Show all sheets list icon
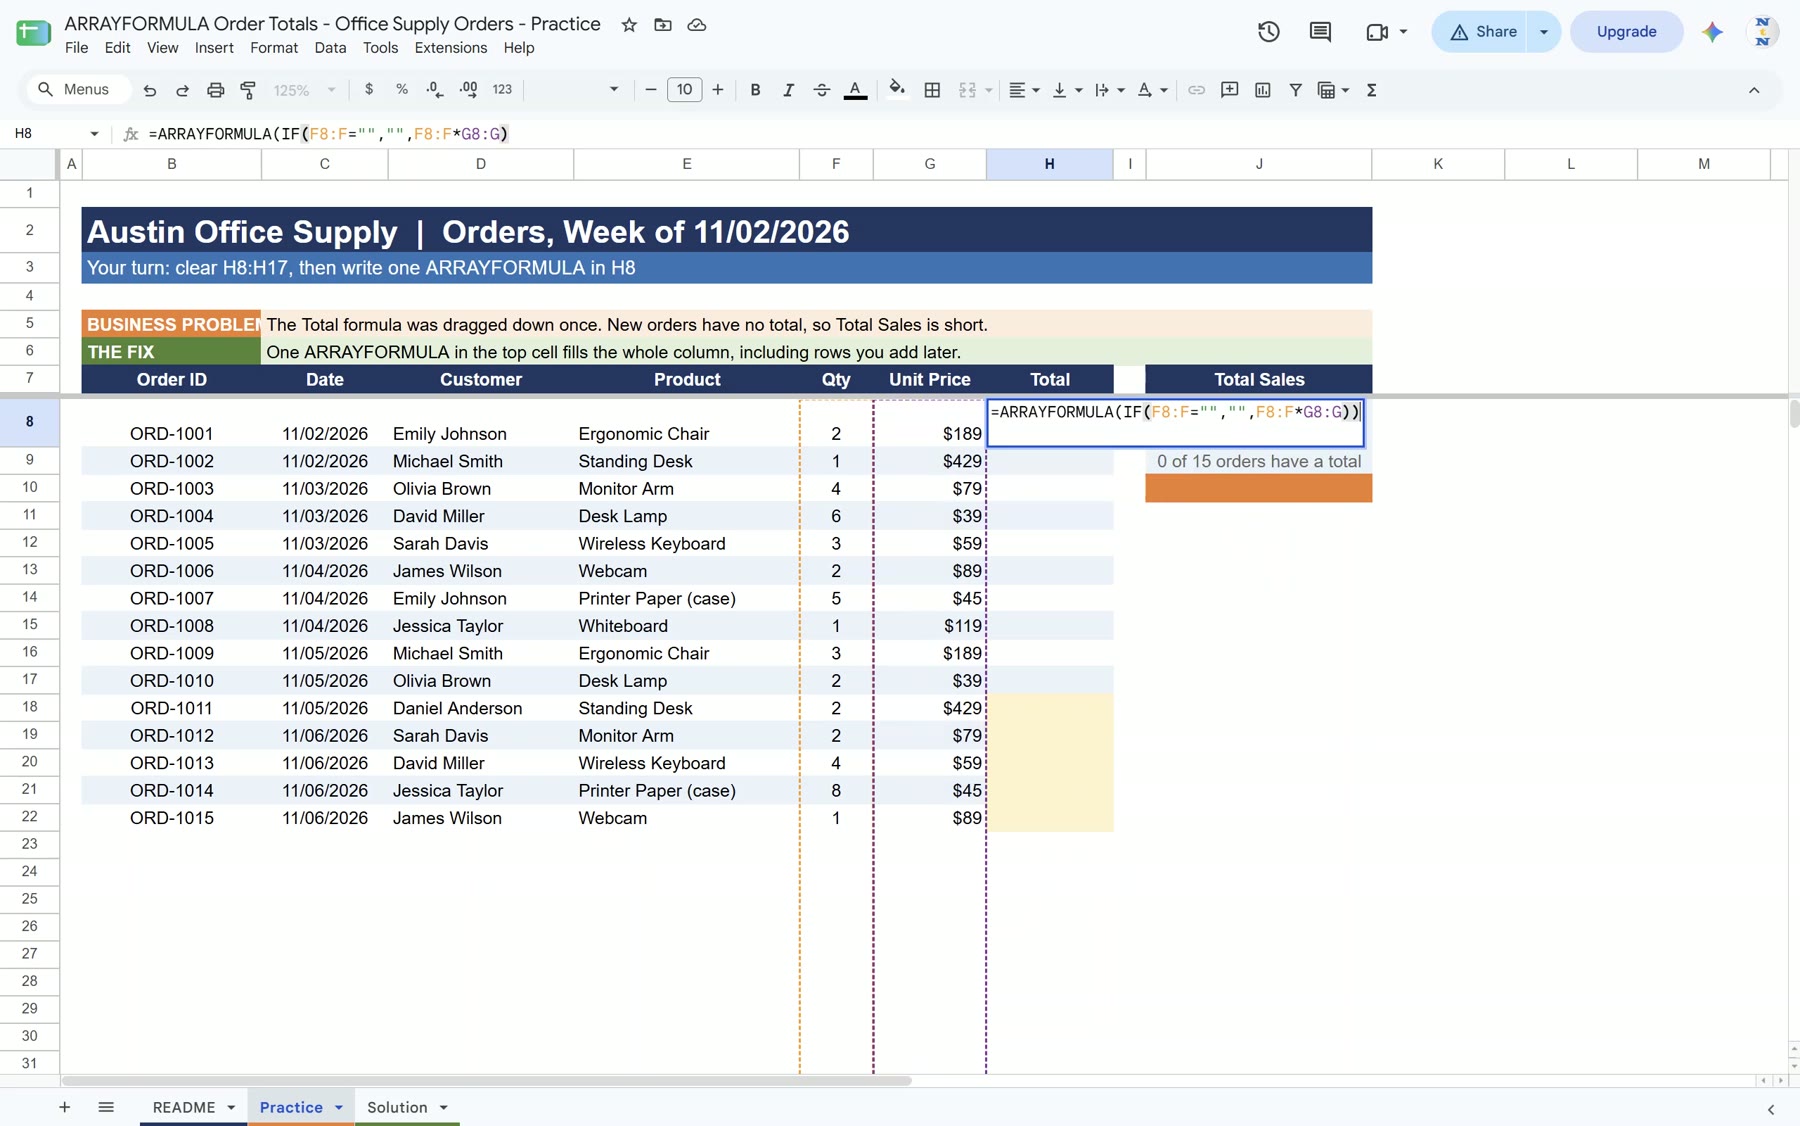 coord(106,1107)
